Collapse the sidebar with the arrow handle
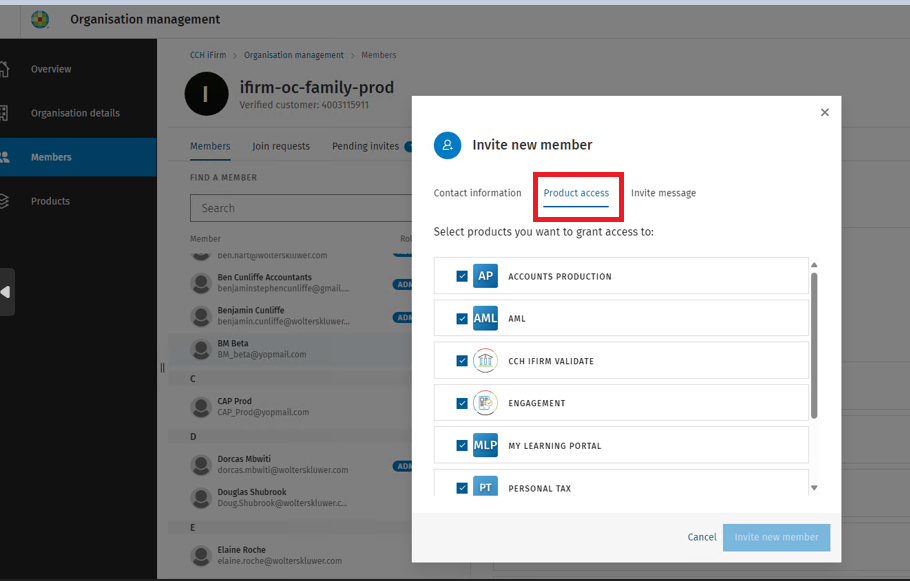Screen dimensions: 910x581 pyautogui.click(x=6, y=292)
